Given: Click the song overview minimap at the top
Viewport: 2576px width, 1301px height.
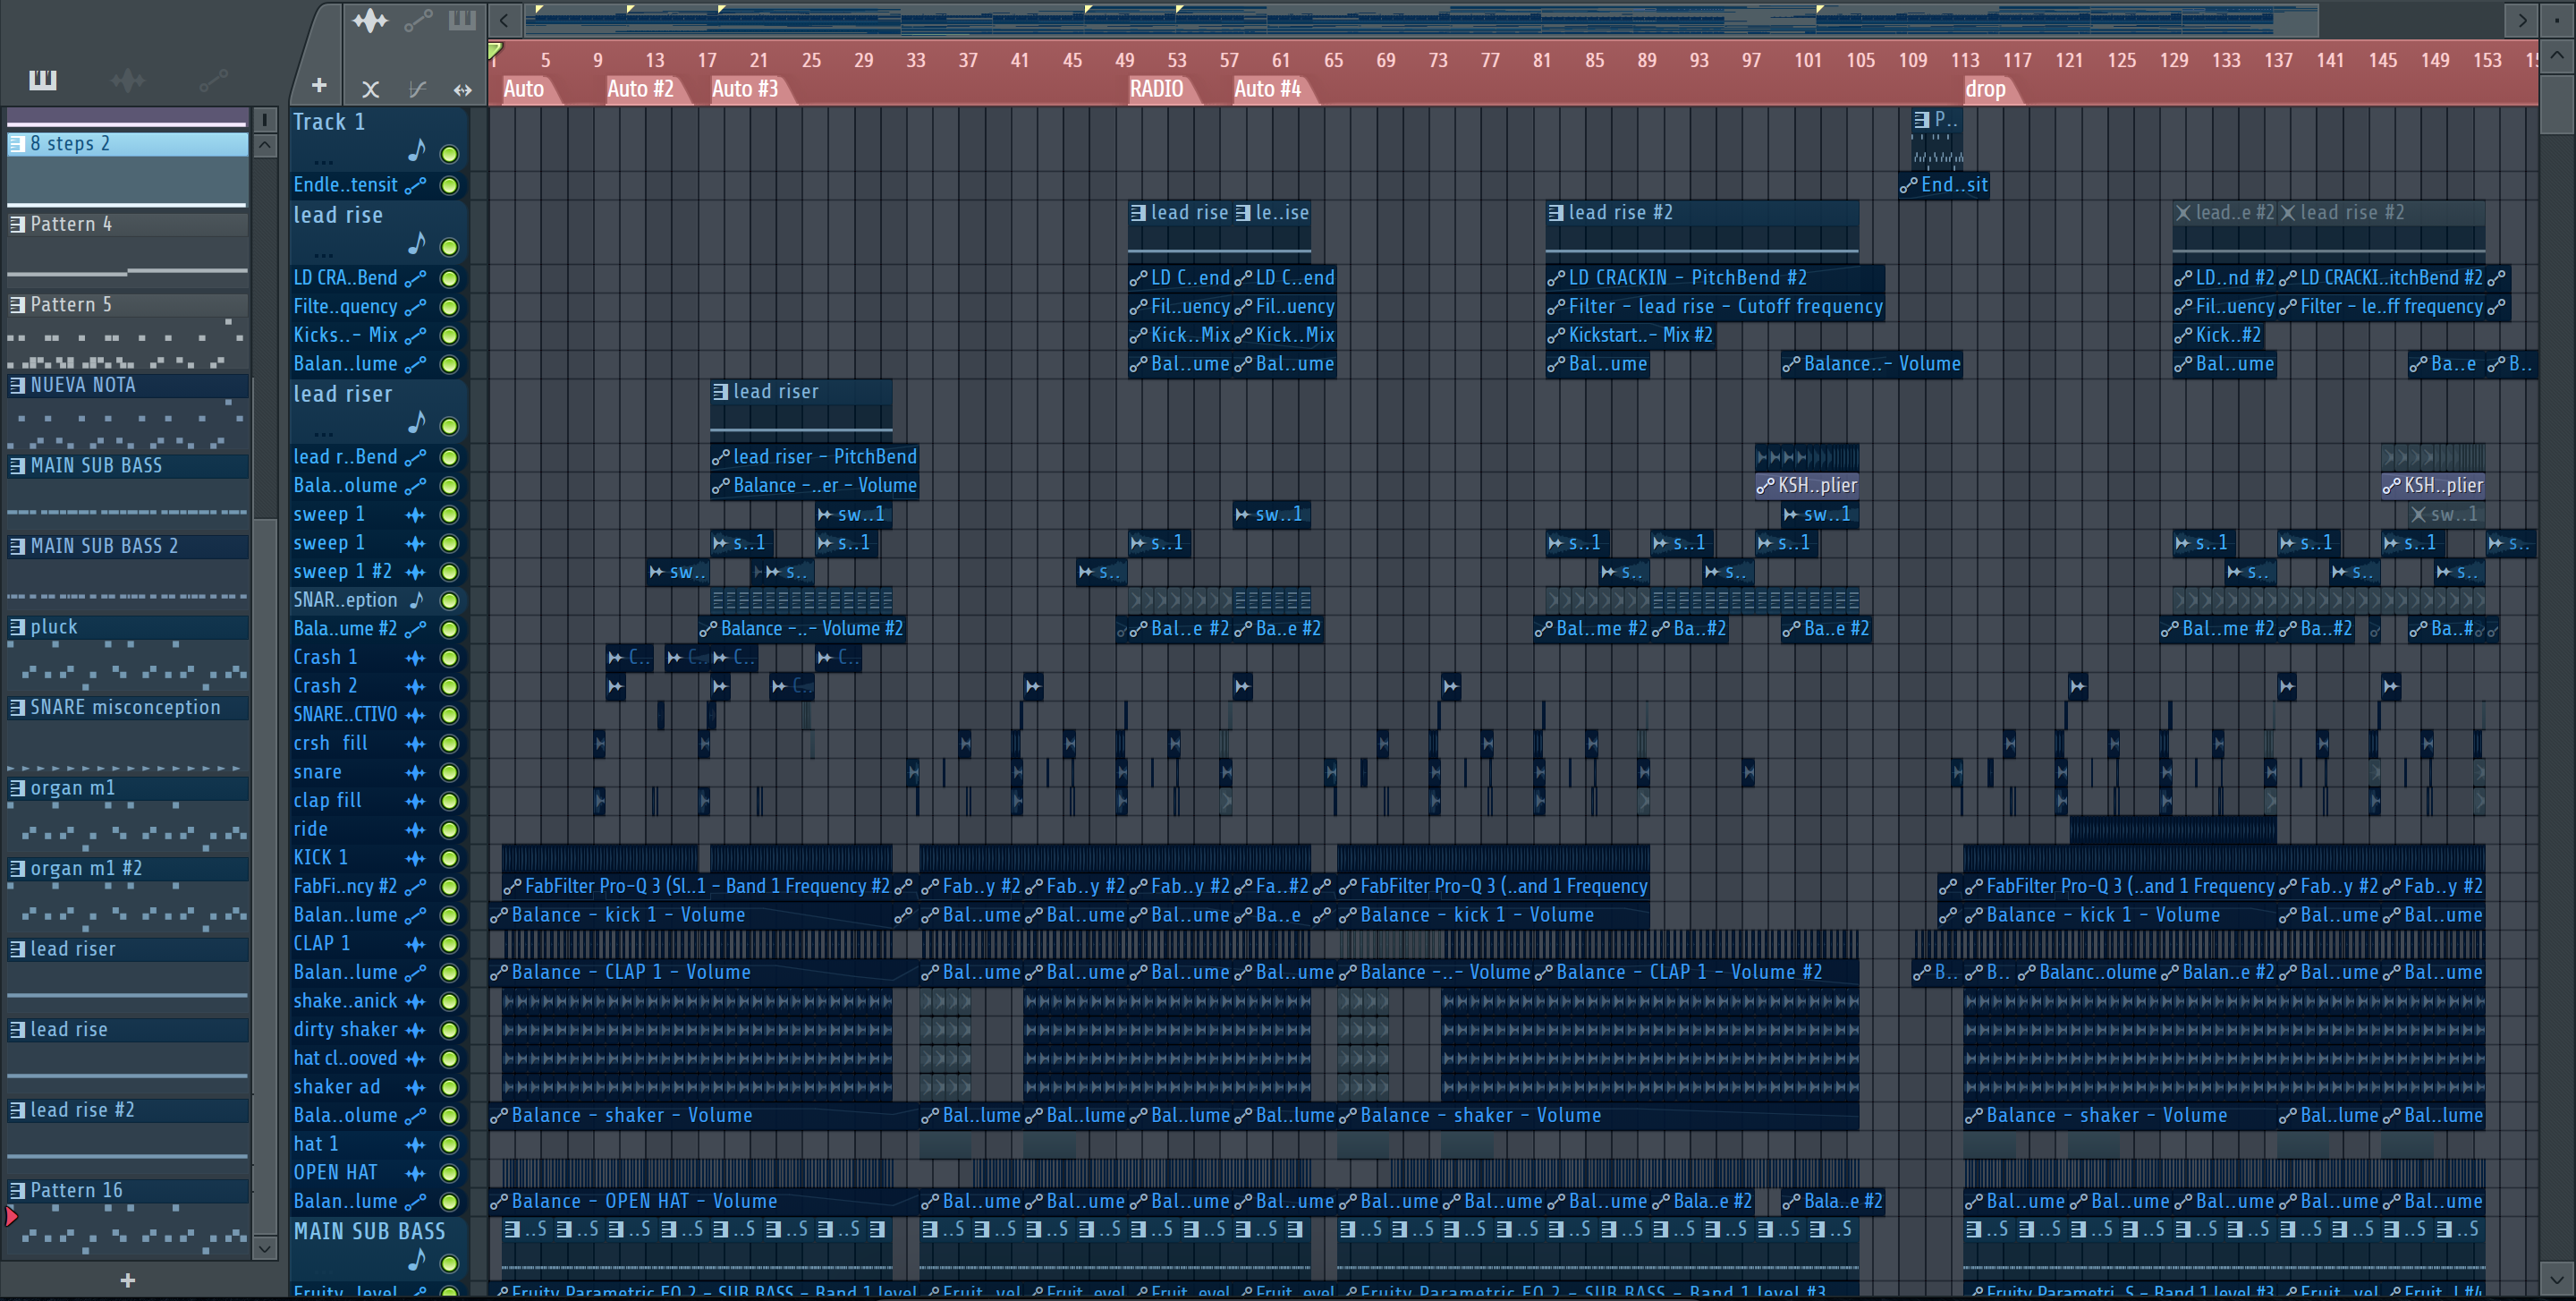Looking at the screenshot, I should click(1420, 20).
